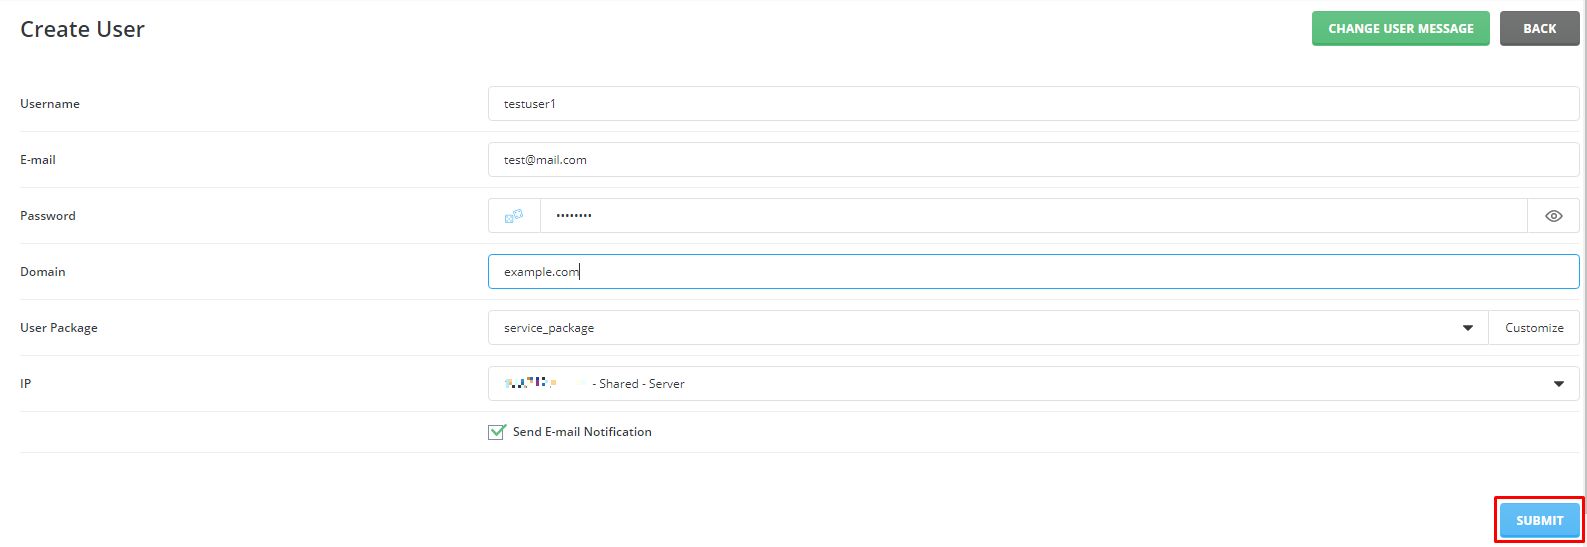Focus the Username input field
The height and width of the screenshot is (547, 1587).
(1033, 104)
